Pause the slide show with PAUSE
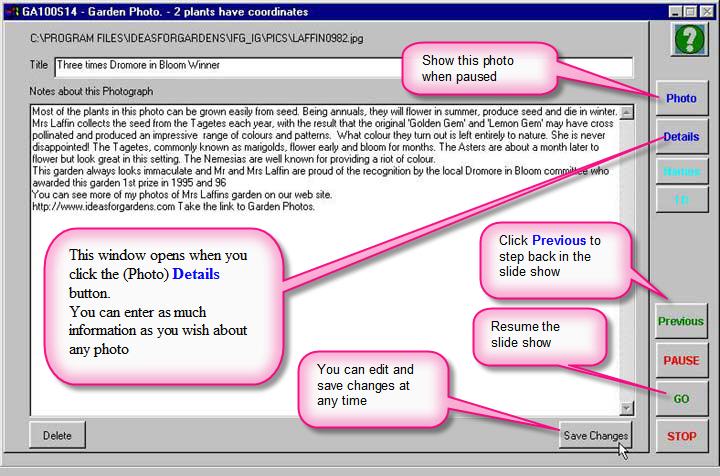The image size is (720, 476). click(x=681, y=360)
